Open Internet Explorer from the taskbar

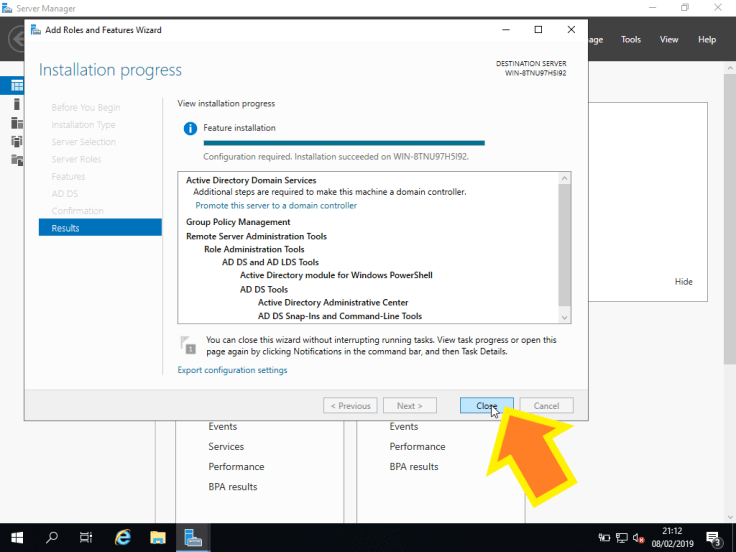(123, 538)
